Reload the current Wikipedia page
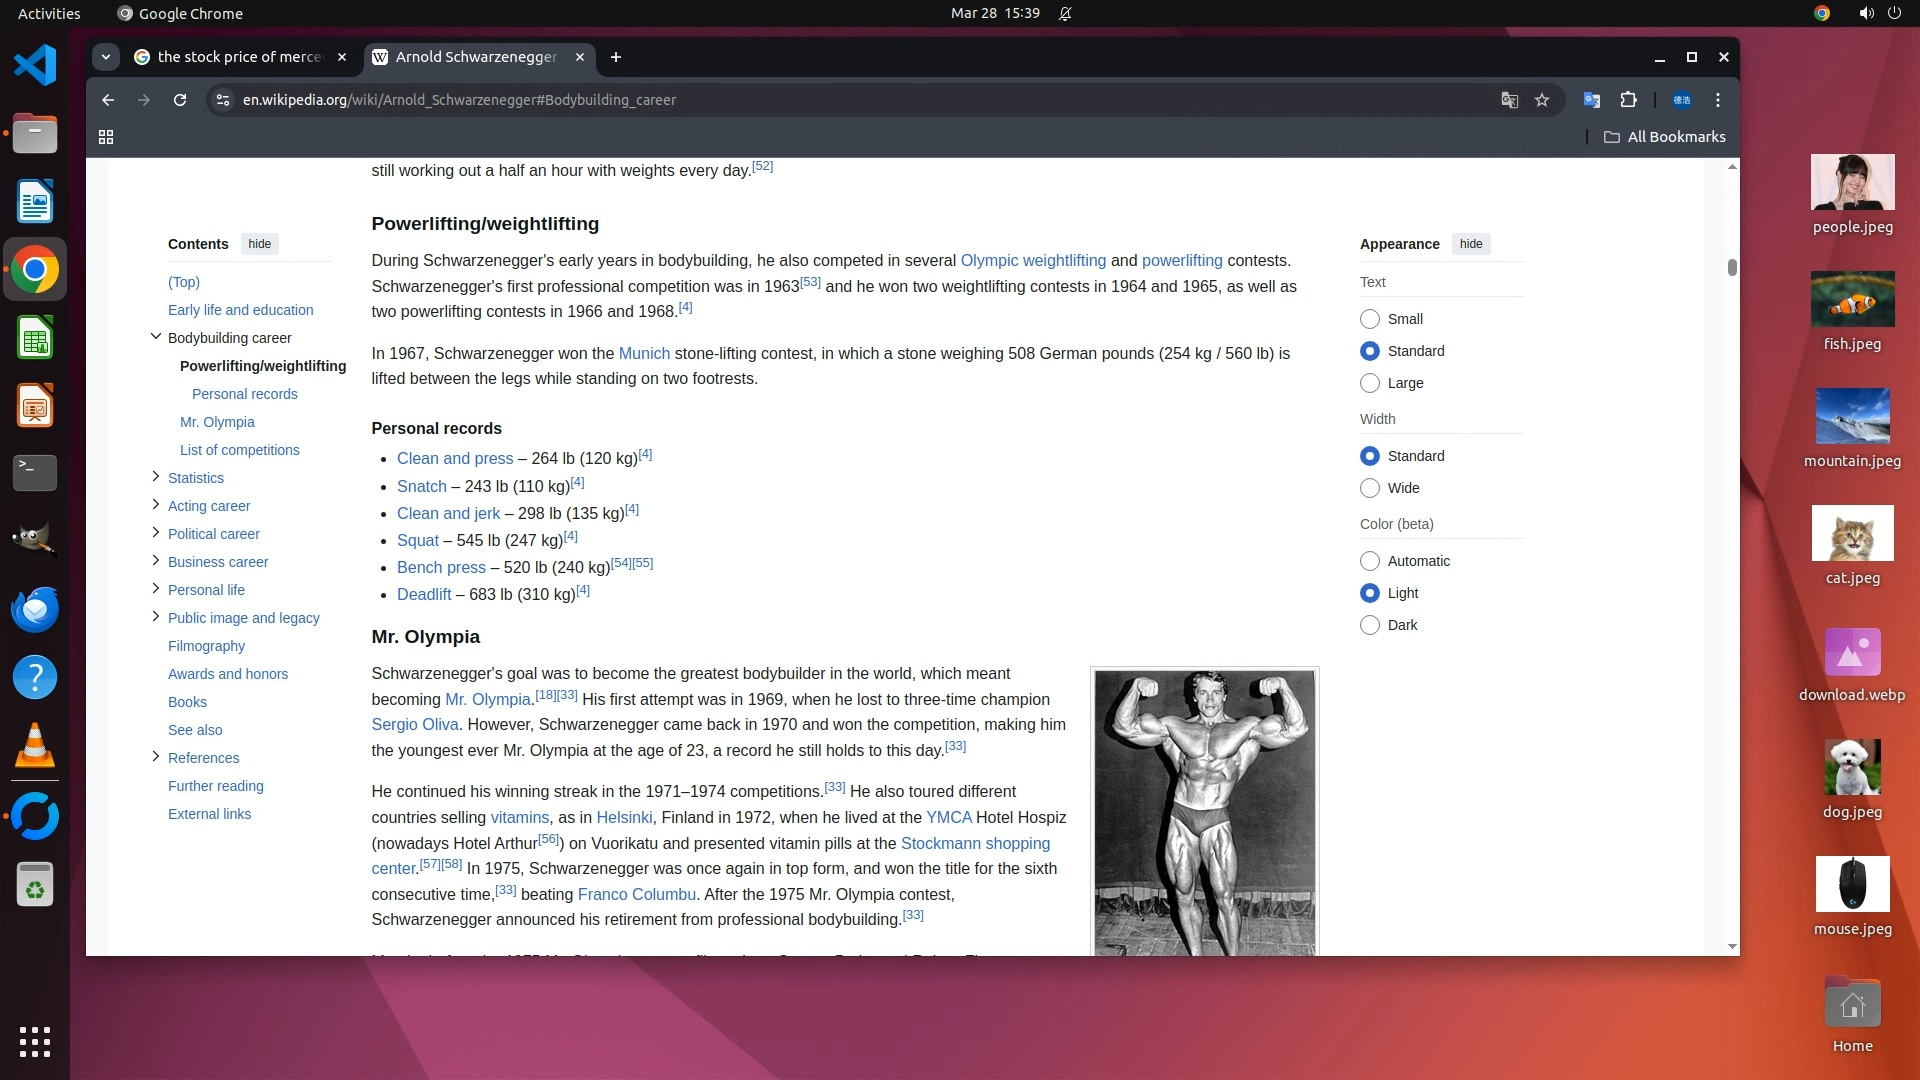 [x=180, y=100]
